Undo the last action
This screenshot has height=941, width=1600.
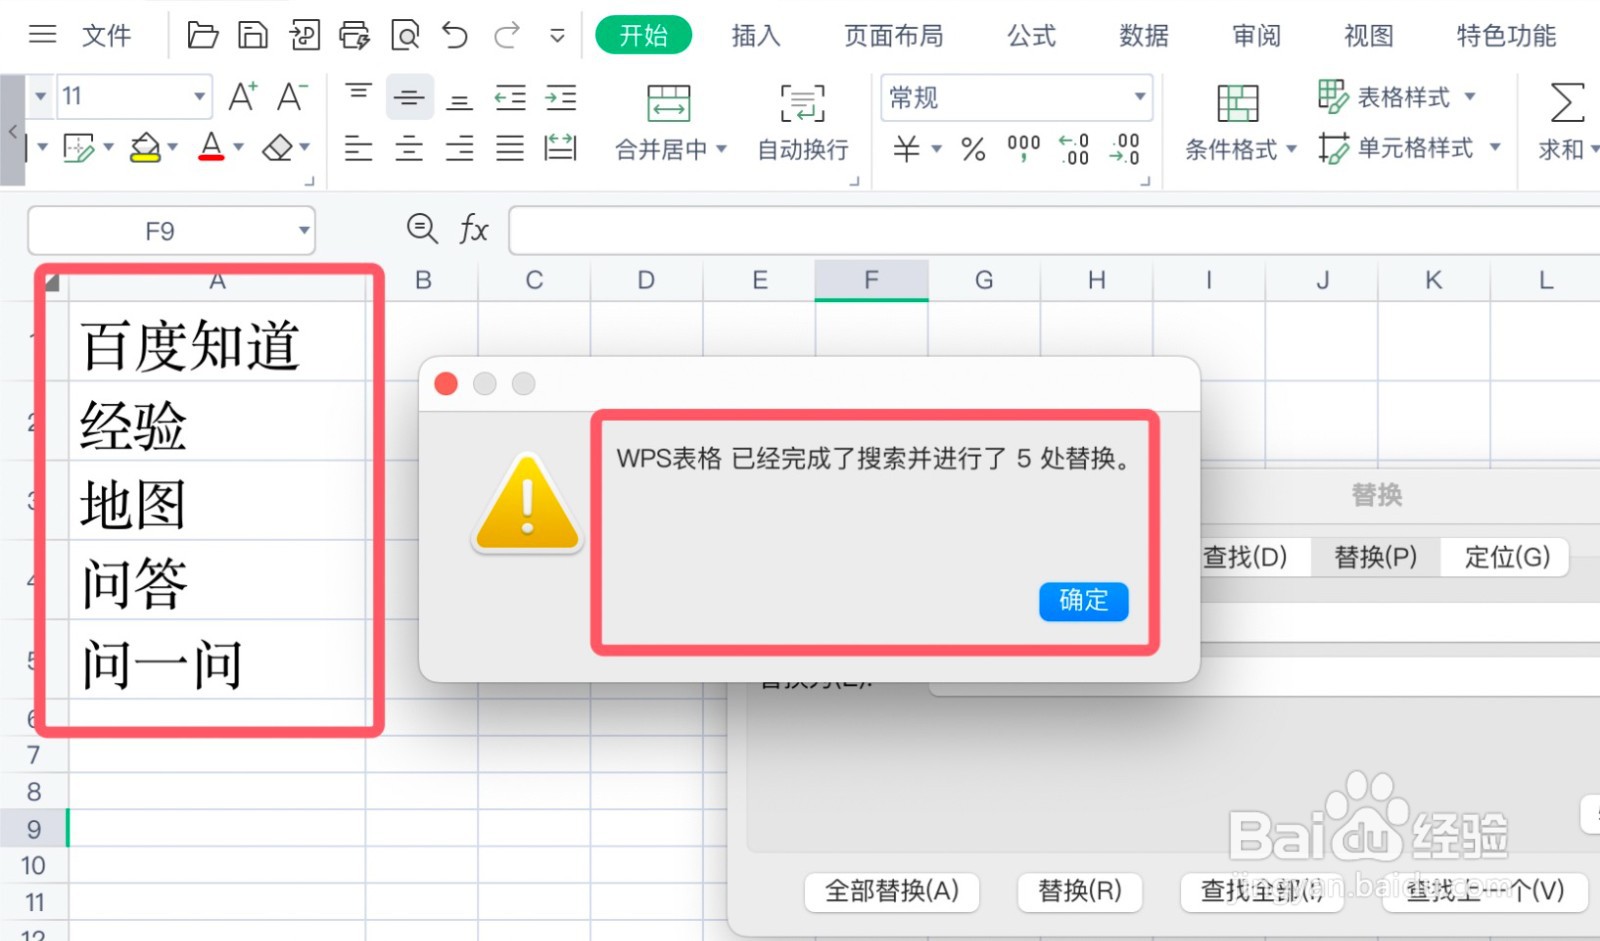click(x=455, y=36)
